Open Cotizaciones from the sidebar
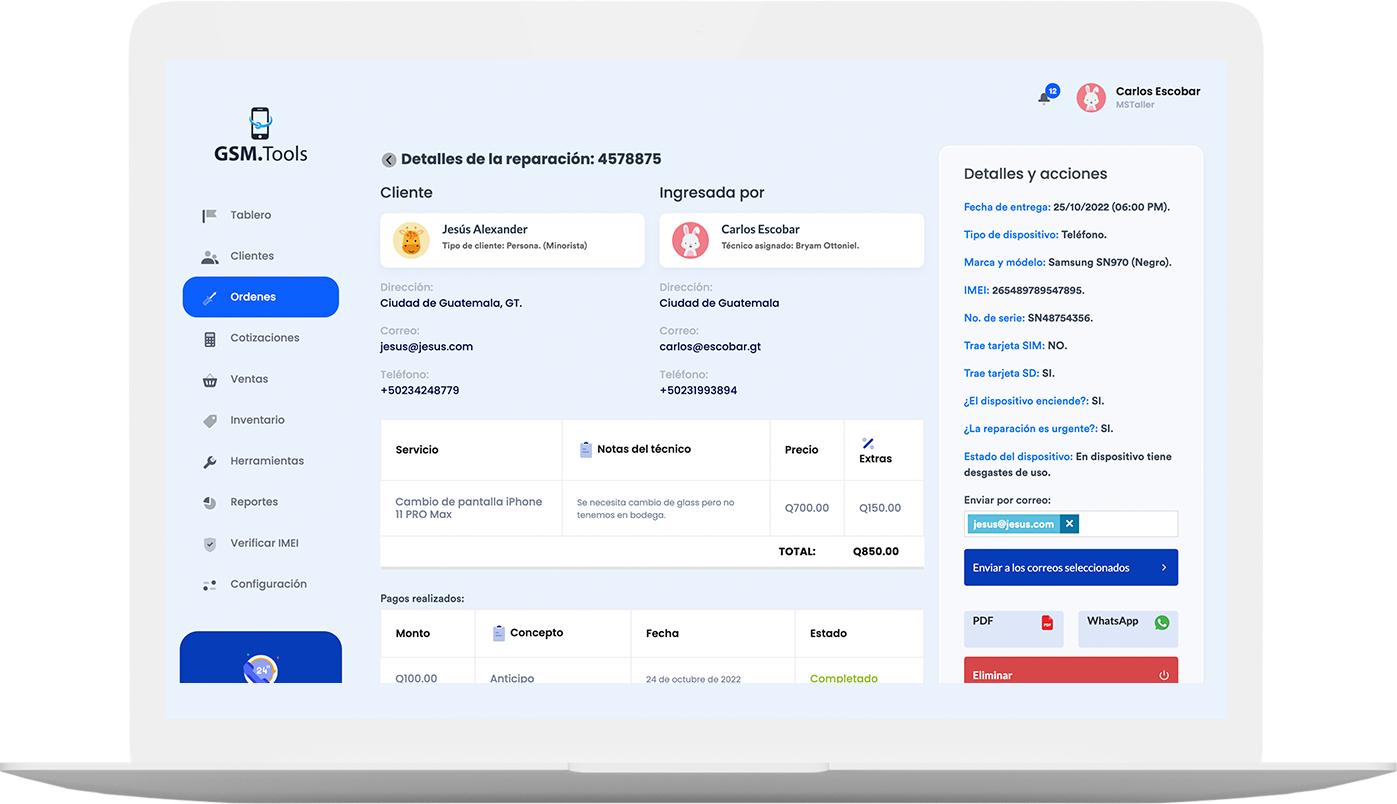The image size is (1397, 804). [x=264, y=338]
